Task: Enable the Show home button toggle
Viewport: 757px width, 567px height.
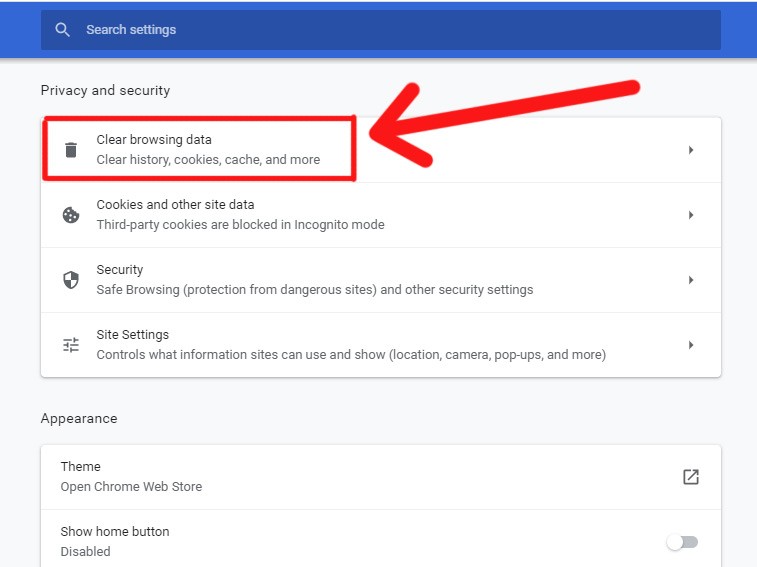Action: coord(682,542)
